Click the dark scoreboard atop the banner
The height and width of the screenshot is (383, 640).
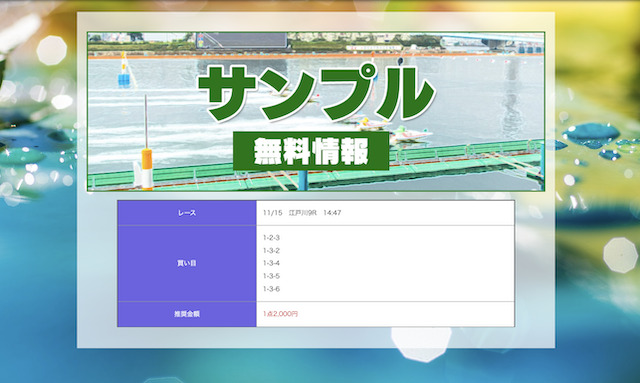click(x=242, y=41)
